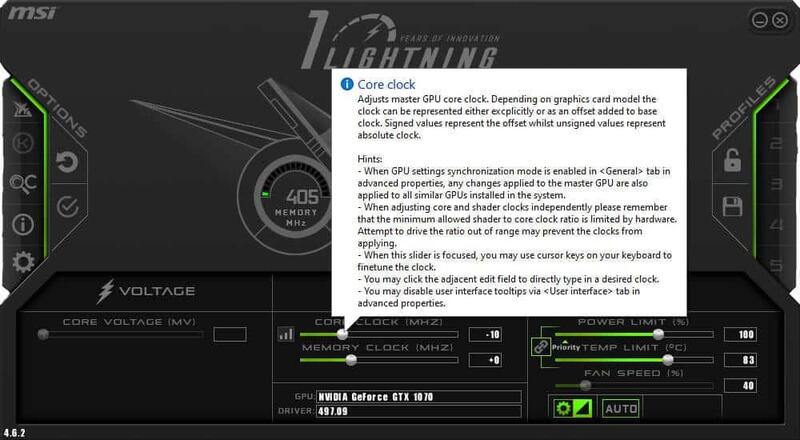The image size is (800, 440).
Task: Click the MSI dragon logo icon in options
Action: [23, 109]
